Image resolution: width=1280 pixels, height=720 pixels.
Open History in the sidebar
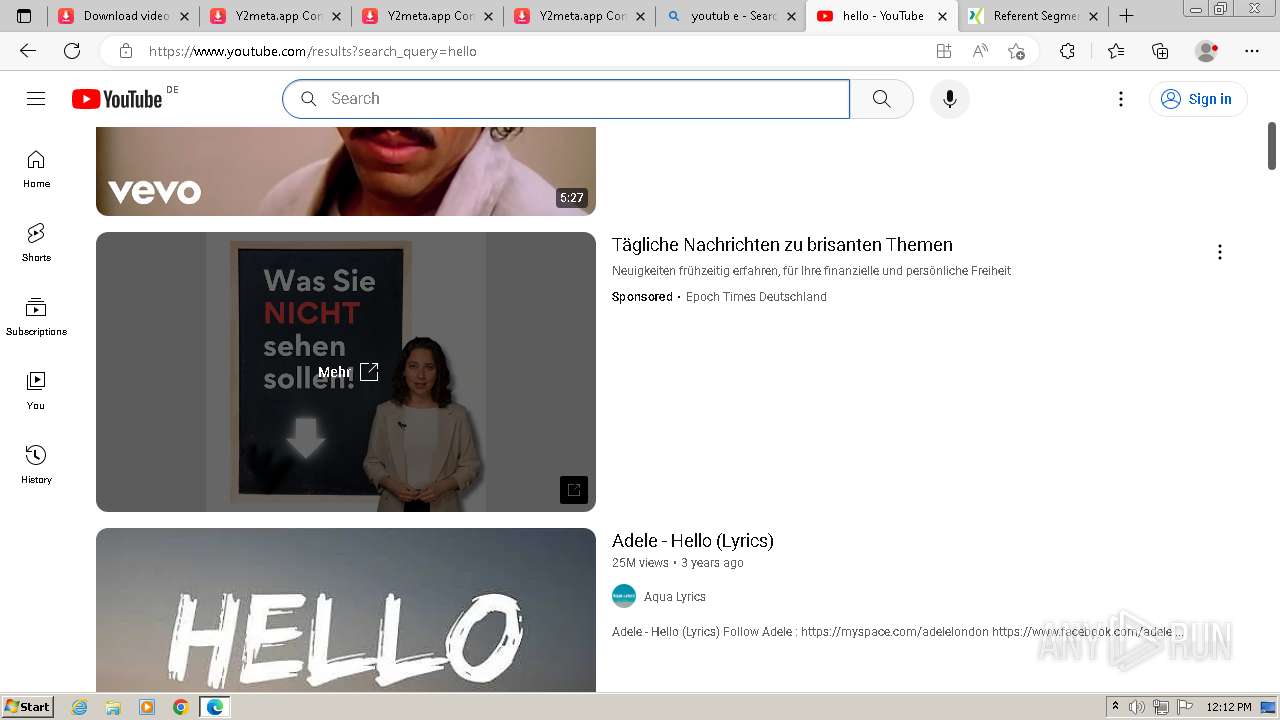click(x=36, y=465)
